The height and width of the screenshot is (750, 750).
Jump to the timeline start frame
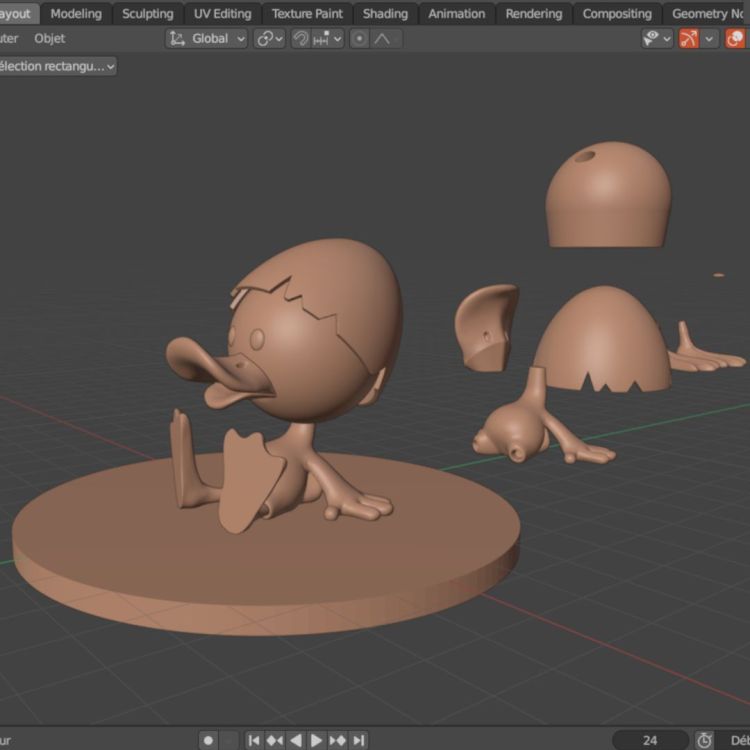click(254, 740)
